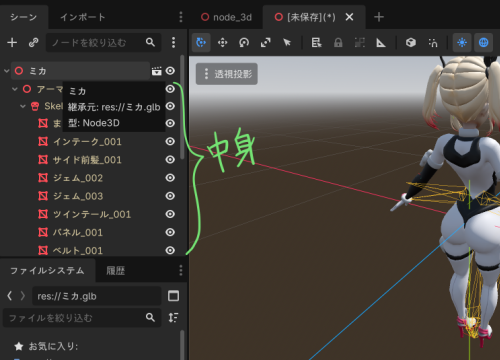Viewport: 500px width, 360px height.
Task: Click the file filter search icon
Action: point(150,318)
